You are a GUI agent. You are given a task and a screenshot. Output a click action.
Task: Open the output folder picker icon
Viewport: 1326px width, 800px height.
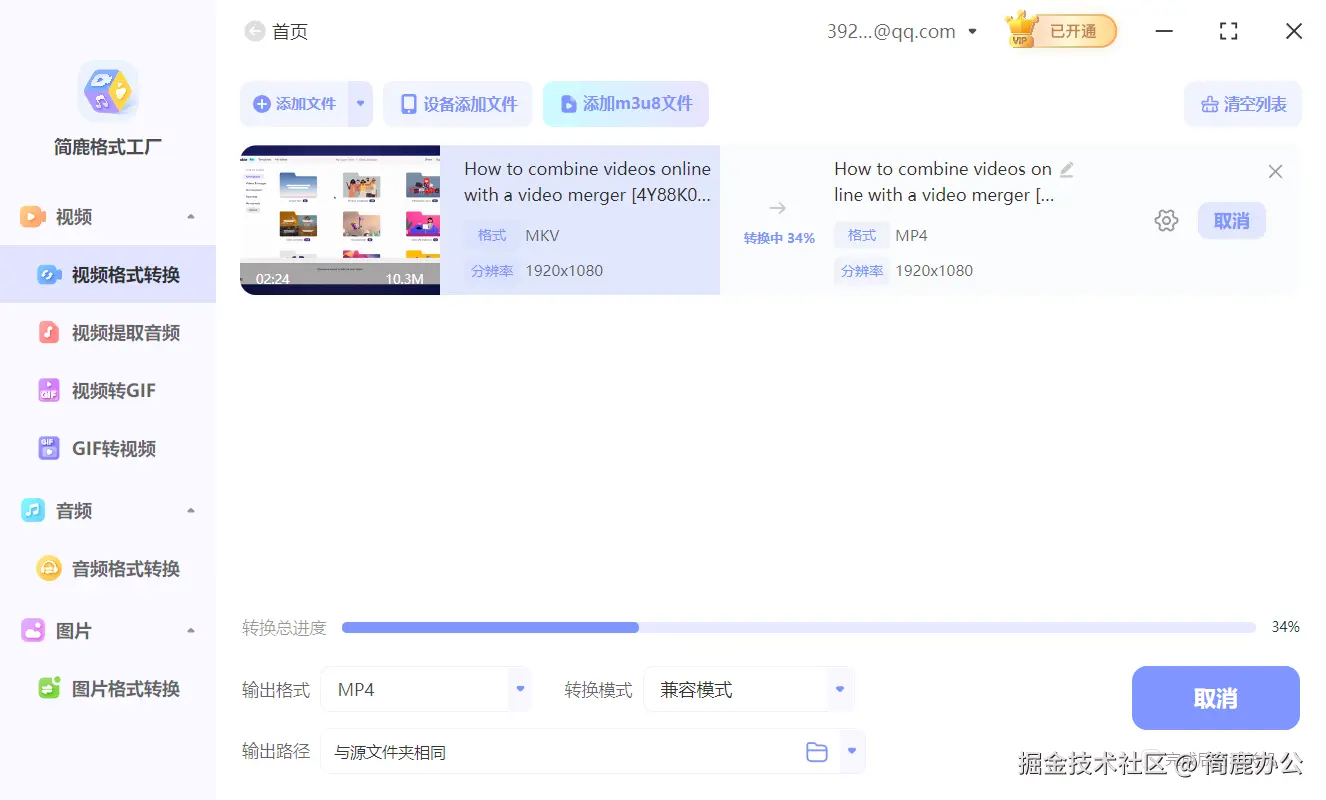pyautogui.click(x=817, y=751)
